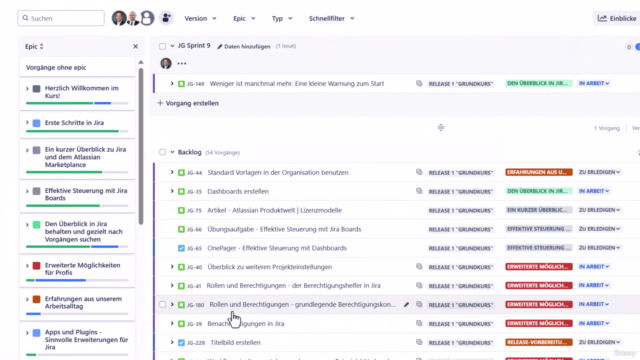Collapse the JG Sprint 9 section
The width and height of the screenshot is (640, 360).
click(x=172, y=46)
